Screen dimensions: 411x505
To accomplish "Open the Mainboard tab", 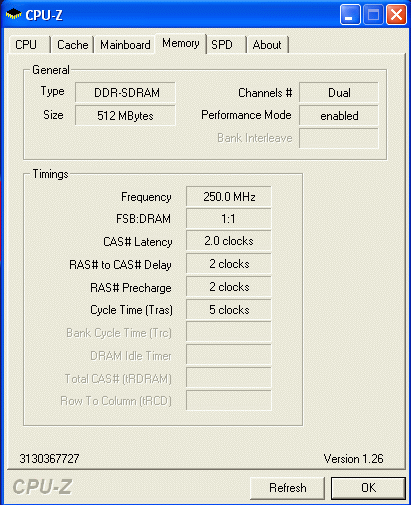I will [125, 45].
